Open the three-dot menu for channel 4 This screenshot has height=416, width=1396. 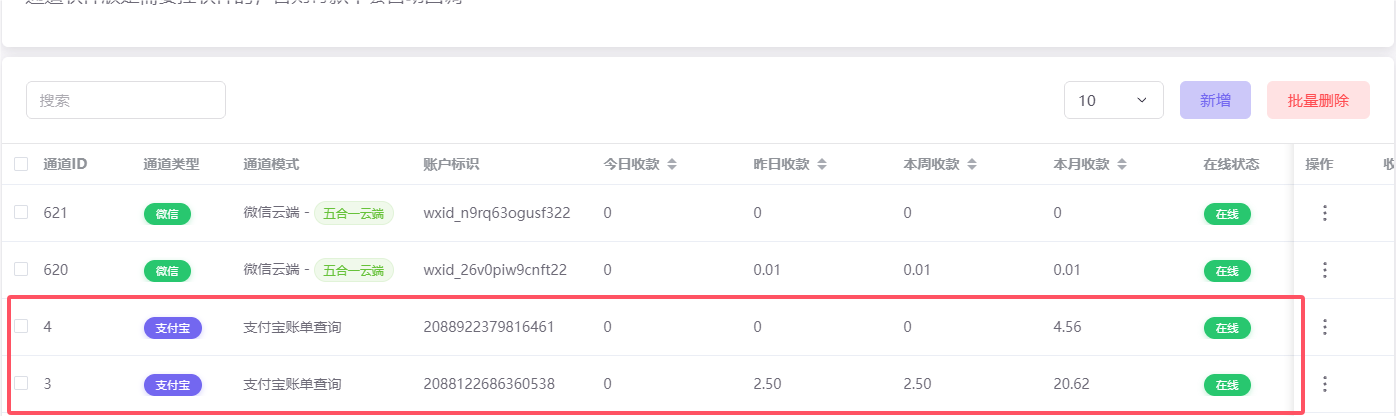pos(1325,327)
